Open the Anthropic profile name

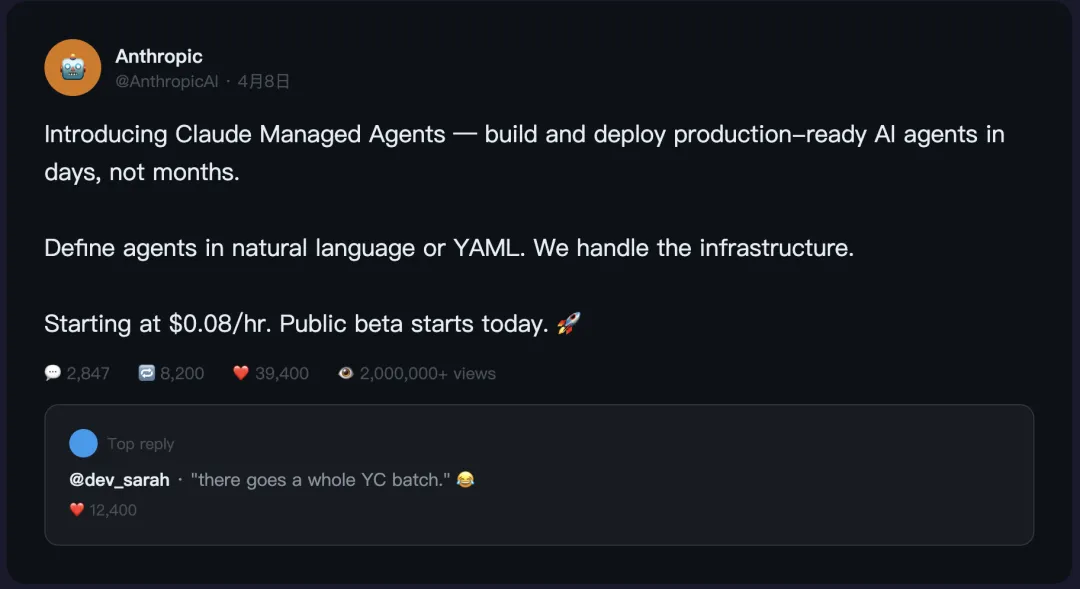(x=159, y=57)
